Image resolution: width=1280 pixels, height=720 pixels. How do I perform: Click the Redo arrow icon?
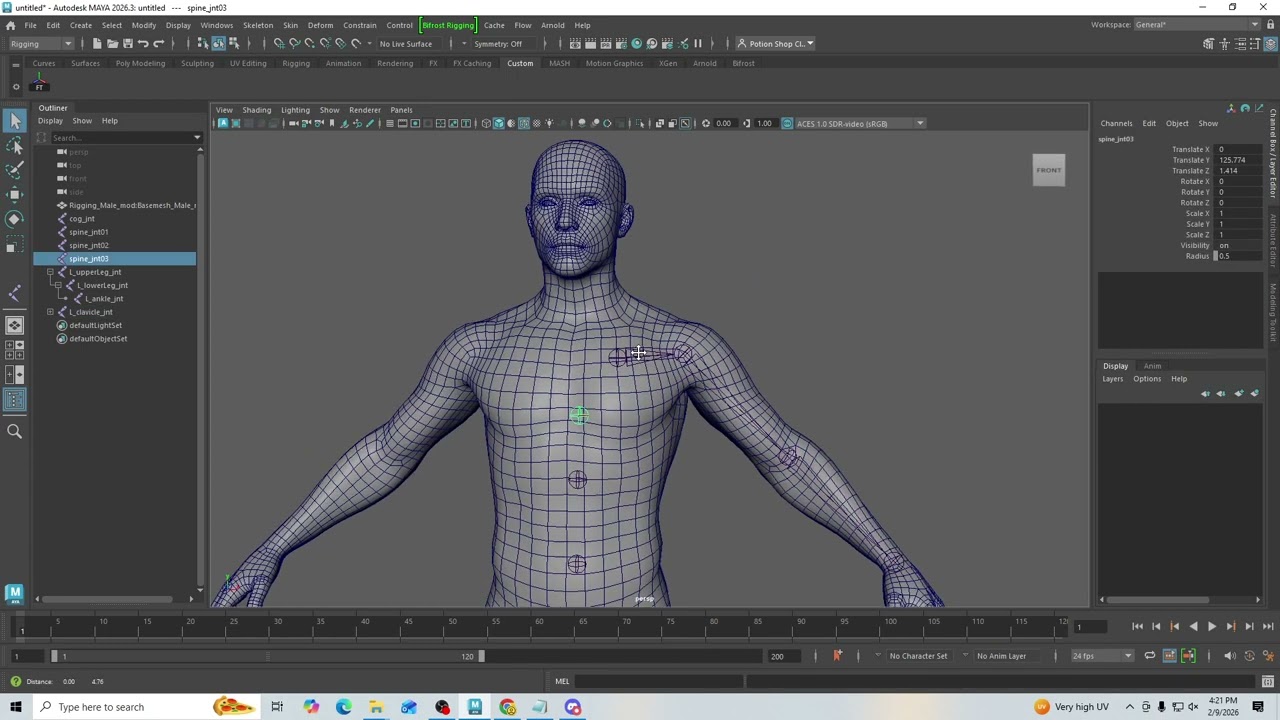(158, 43)
